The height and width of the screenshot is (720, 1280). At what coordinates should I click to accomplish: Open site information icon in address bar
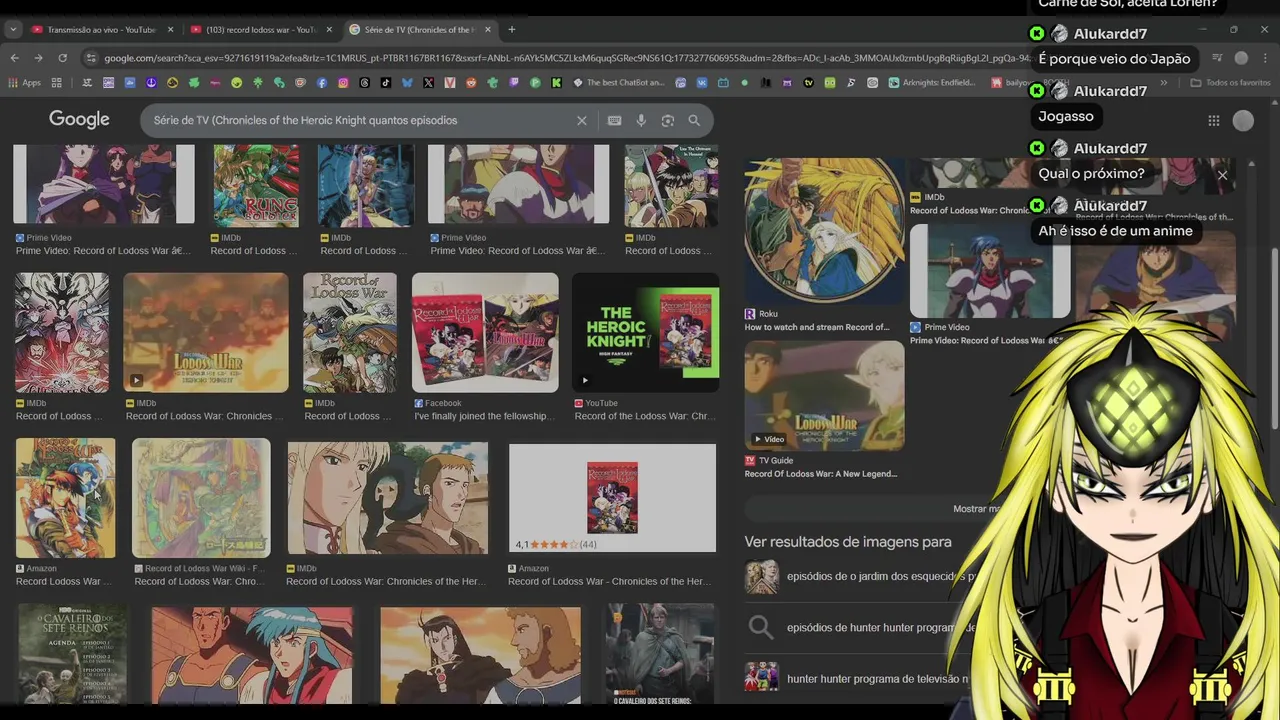(91, 58)
